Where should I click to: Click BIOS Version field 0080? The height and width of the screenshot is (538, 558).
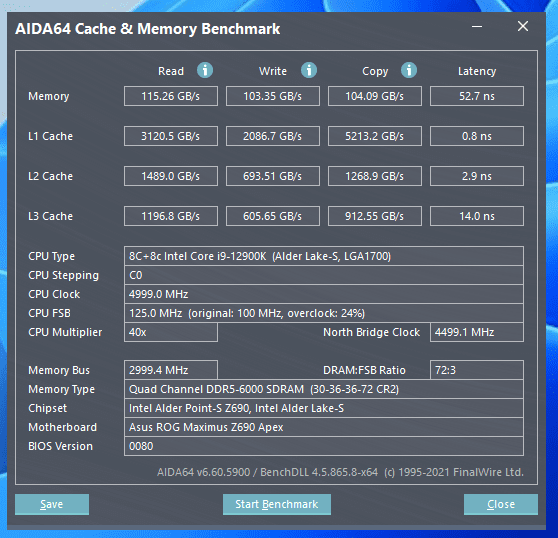click(x=324, y=446)
